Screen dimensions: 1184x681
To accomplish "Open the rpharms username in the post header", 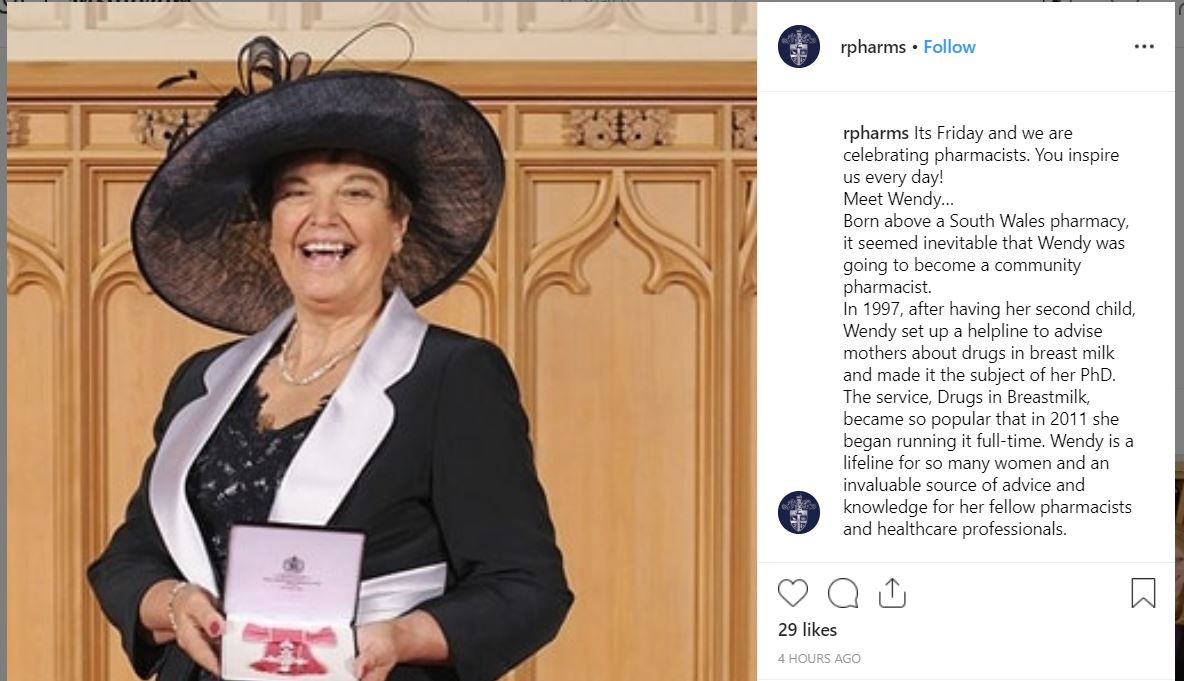I will coord(873,47).
